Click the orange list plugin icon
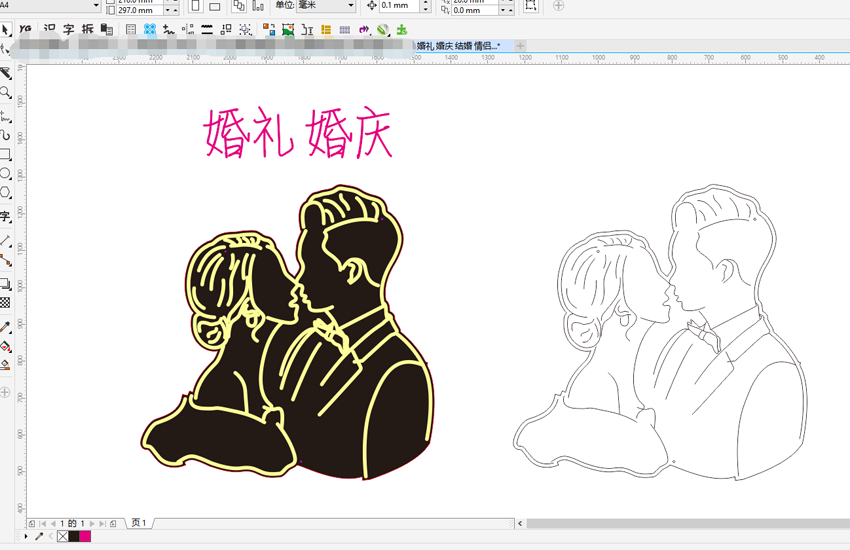The width and height of the screenshot is (850, 550). (326, 29)
